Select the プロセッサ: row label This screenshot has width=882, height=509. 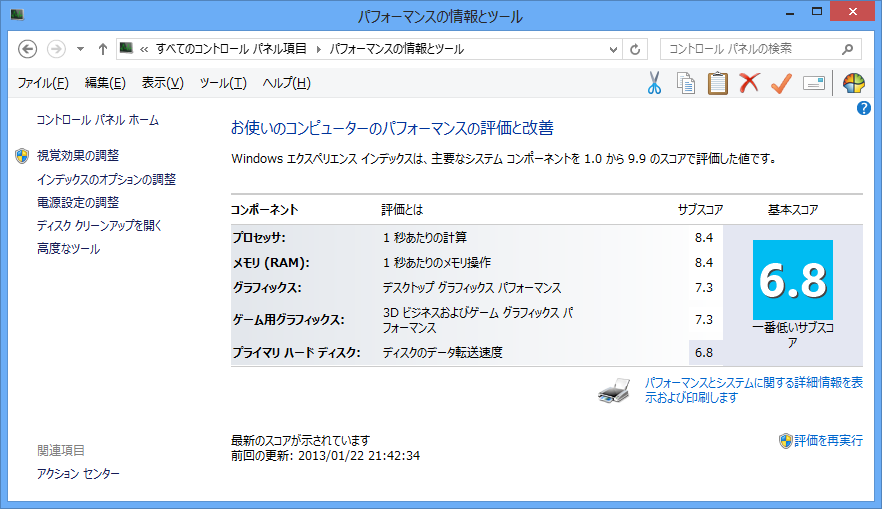[259, 237]
